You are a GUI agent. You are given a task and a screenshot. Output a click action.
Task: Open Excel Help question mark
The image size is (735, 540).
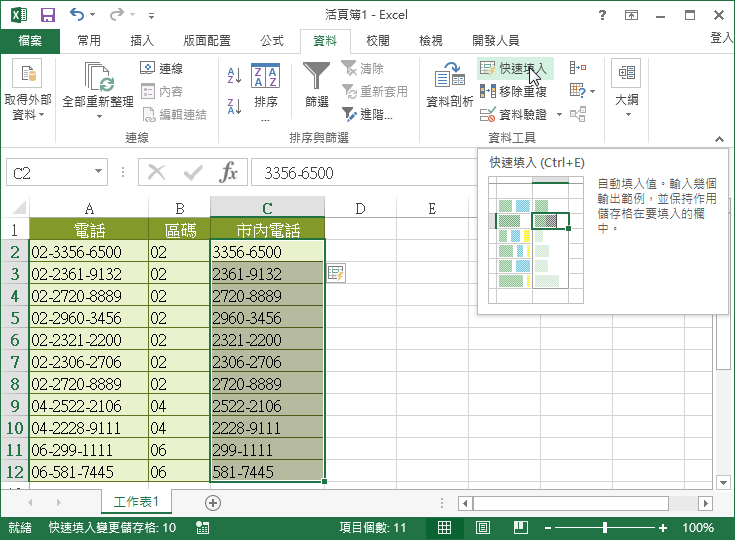pos(602,15)
